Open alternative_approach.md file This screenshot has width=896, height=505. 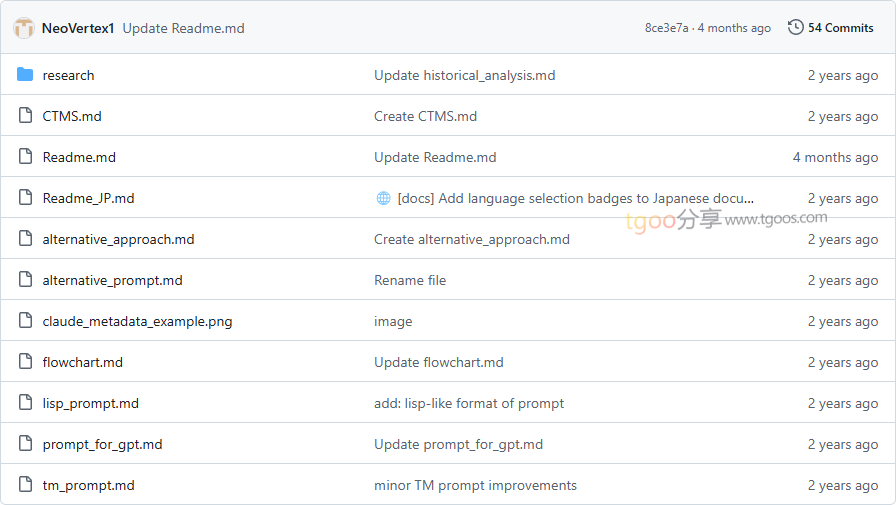click(118, 239)
